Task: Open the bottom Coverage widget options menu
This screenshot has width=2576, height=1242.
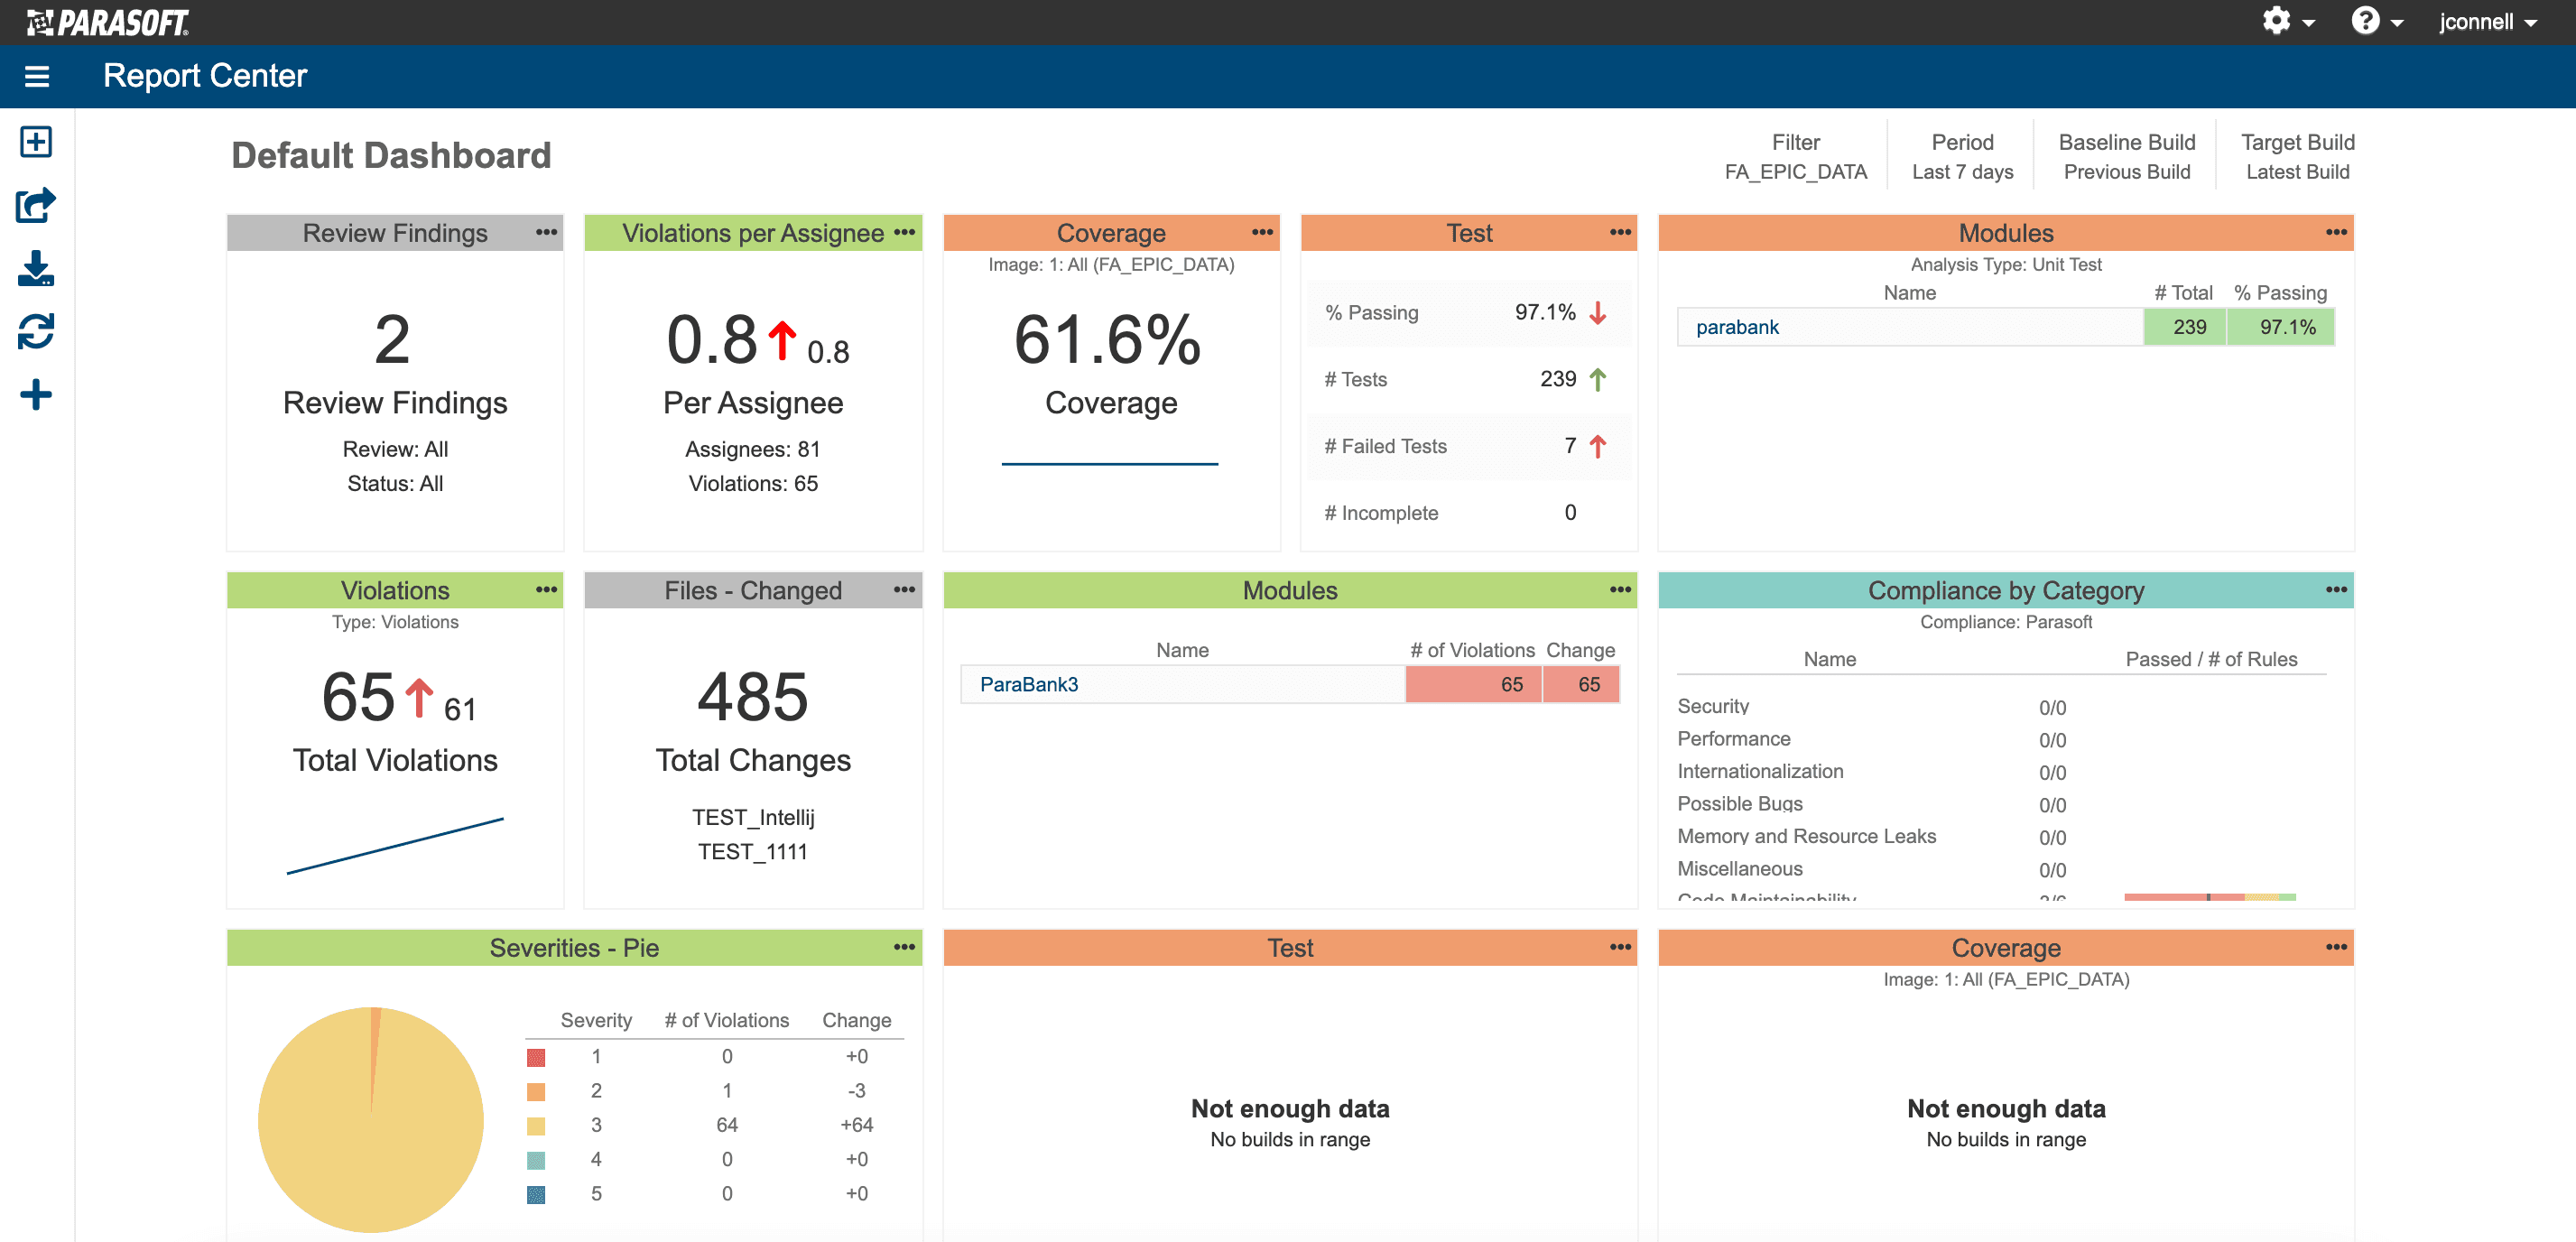Action: [2336, 946]
